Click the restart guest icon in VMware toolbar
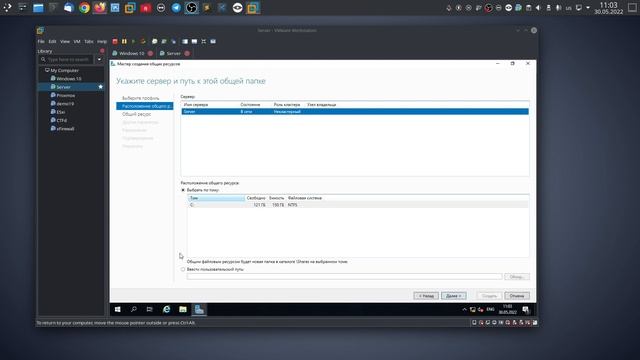 pos(143,42)
